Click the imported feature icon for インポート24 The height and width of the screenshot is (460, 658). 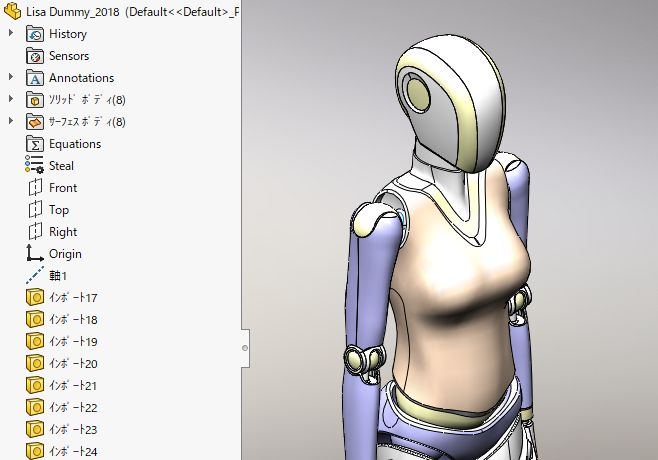point(35,451)
